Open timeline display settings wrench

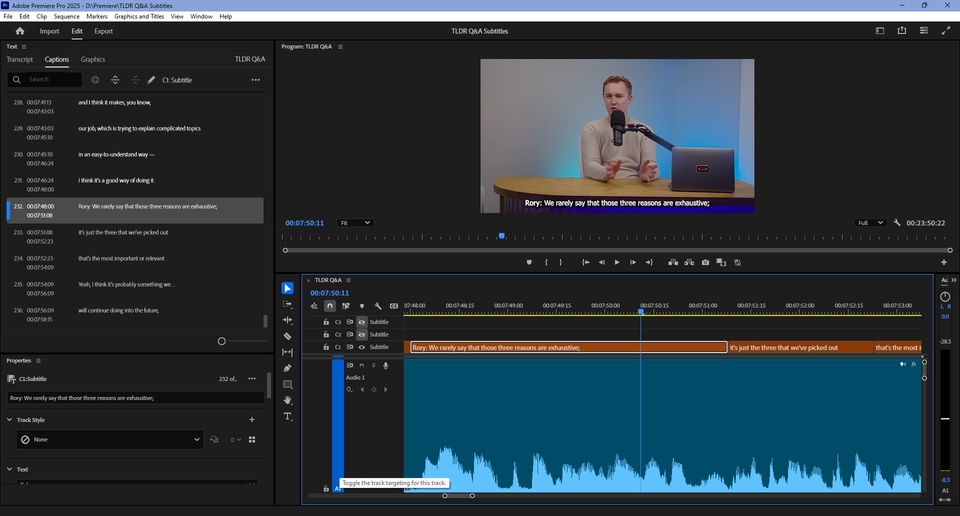378,306
